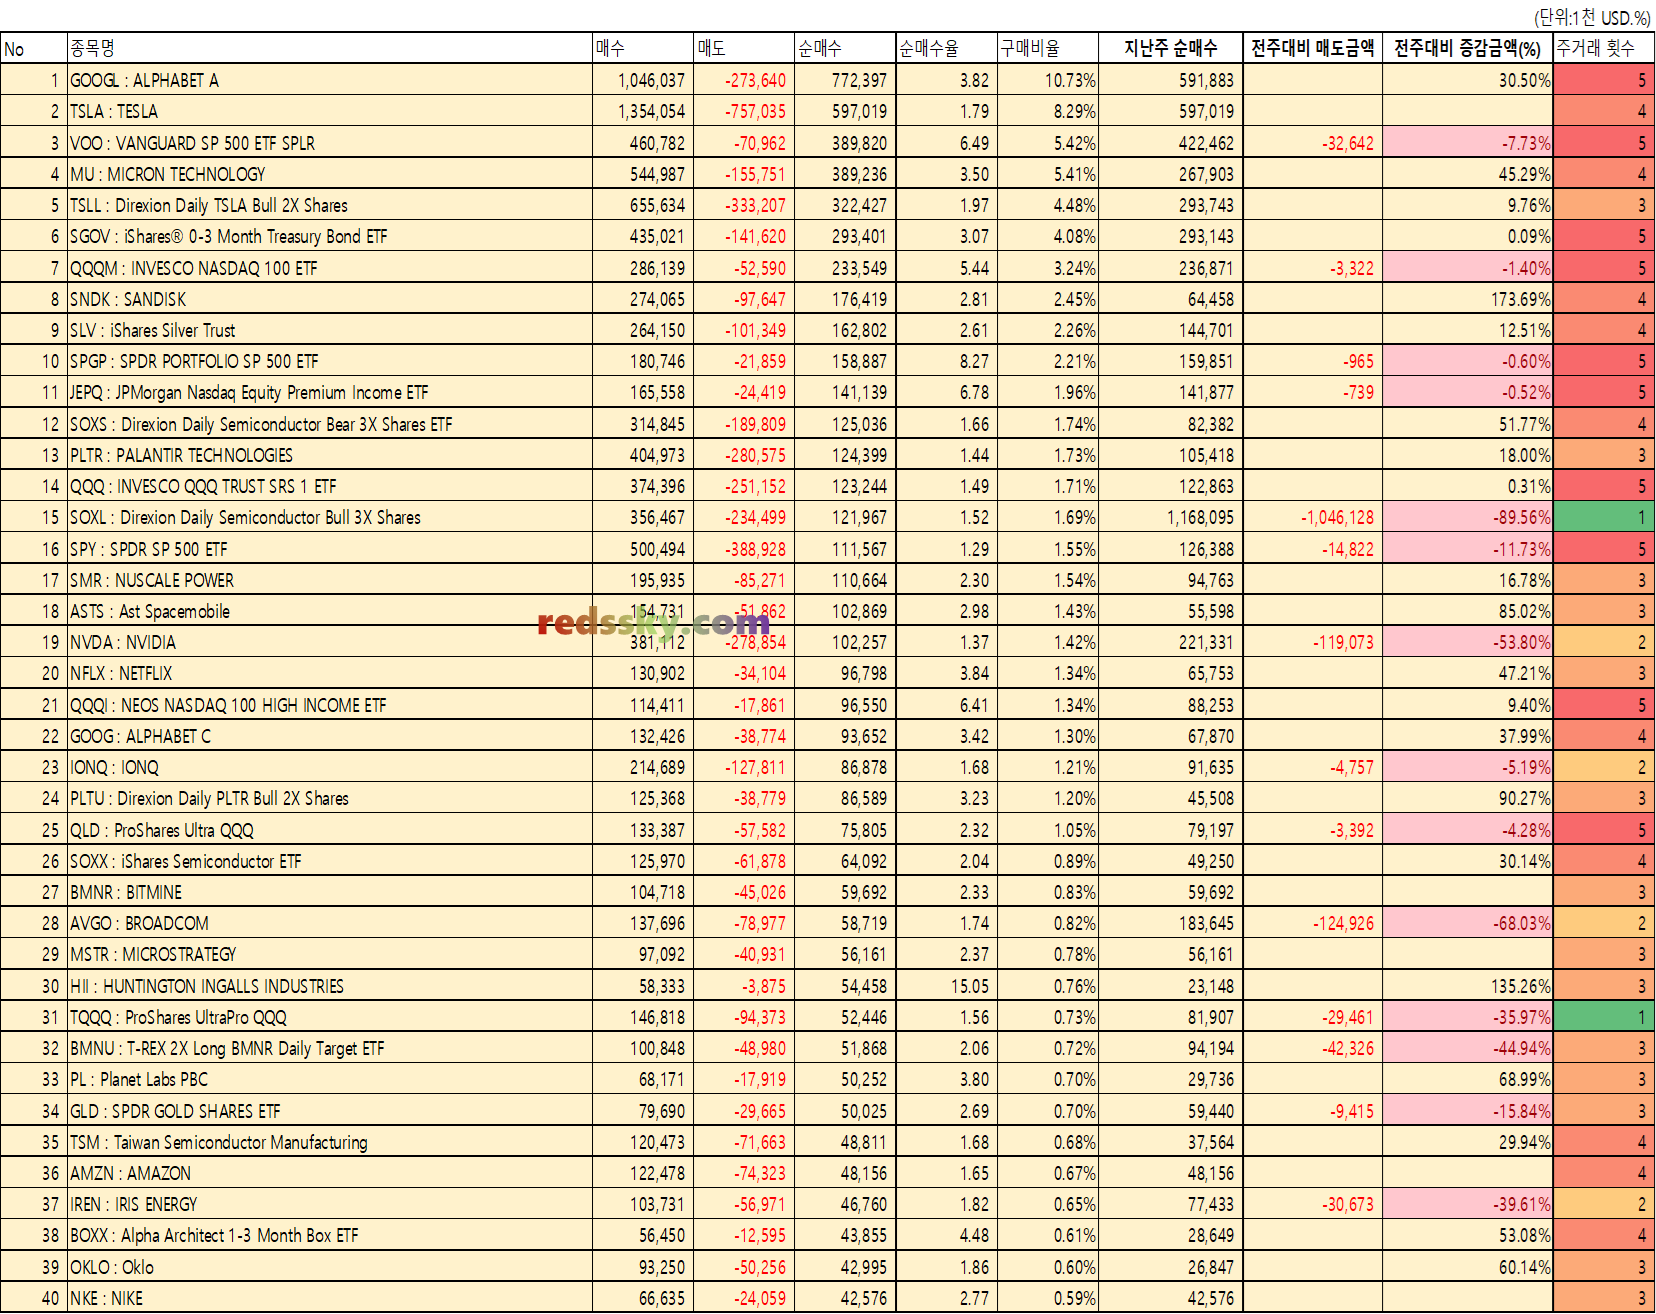Click the 매수 column header
Image resolution: width=1656 pixels, height=1314 pixels.
pos(643,48)
